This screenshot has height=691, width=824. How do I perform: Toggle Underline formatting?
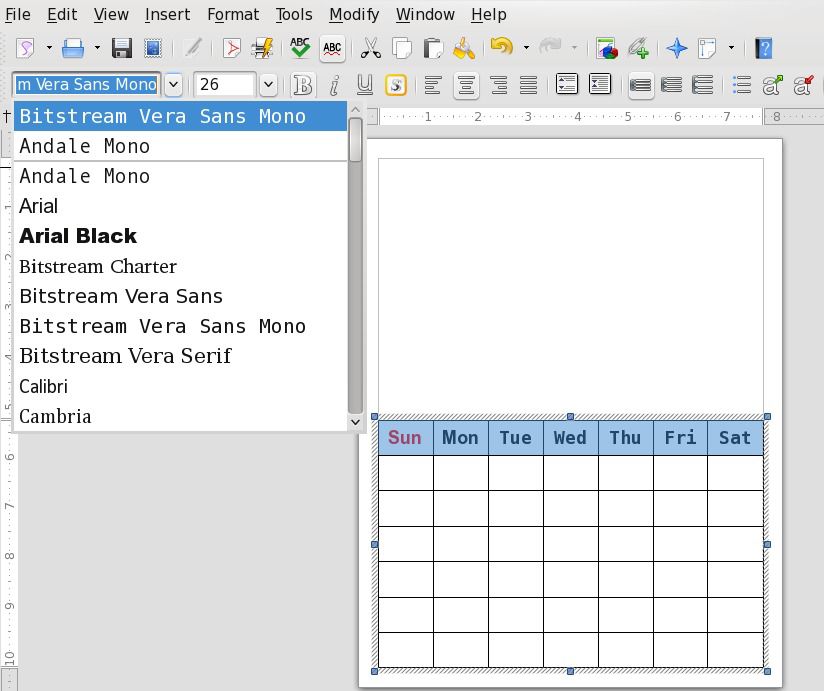point(365,85)
